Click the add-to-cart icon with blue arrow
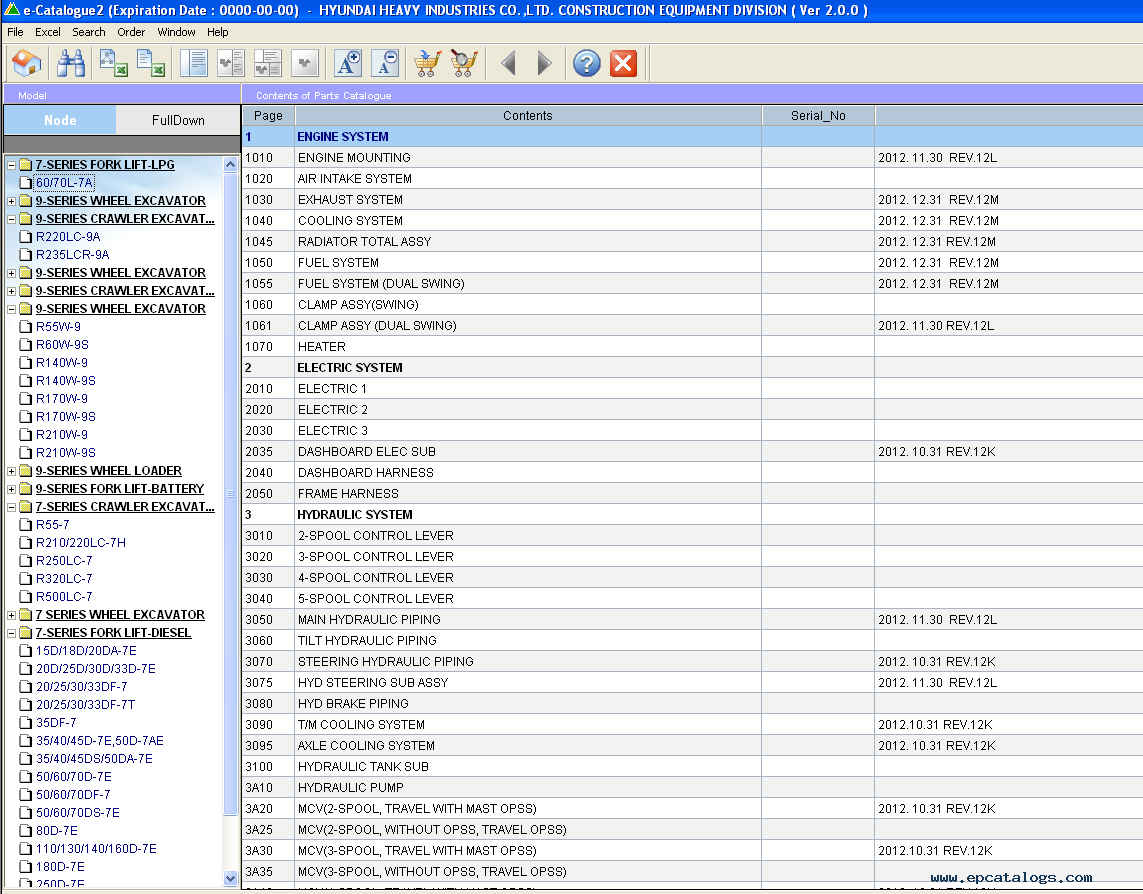The width and height of the screenshot is (1143, 894). (x=427, y=63)
